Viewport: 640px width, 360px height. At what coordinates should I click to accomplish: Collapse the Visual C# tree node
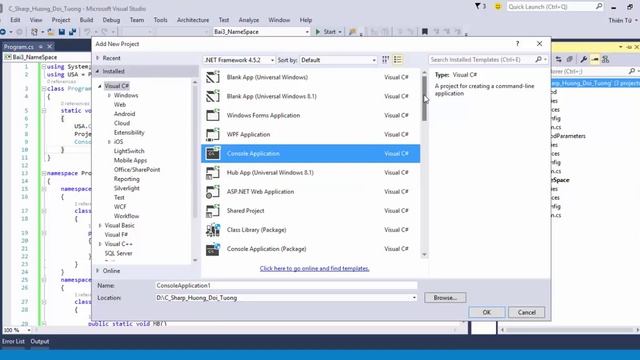(x=100, y=86)
